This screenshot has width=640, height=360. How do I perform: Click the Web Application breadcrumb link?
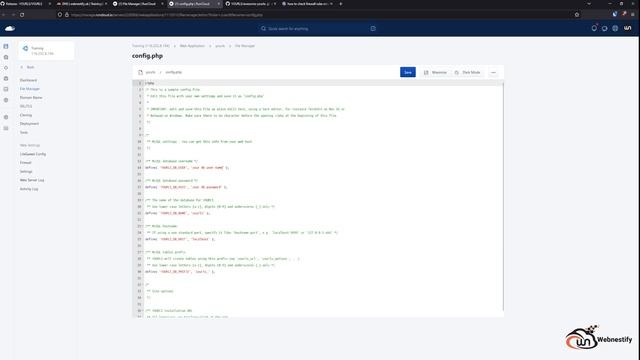click(x=192, y=46)
